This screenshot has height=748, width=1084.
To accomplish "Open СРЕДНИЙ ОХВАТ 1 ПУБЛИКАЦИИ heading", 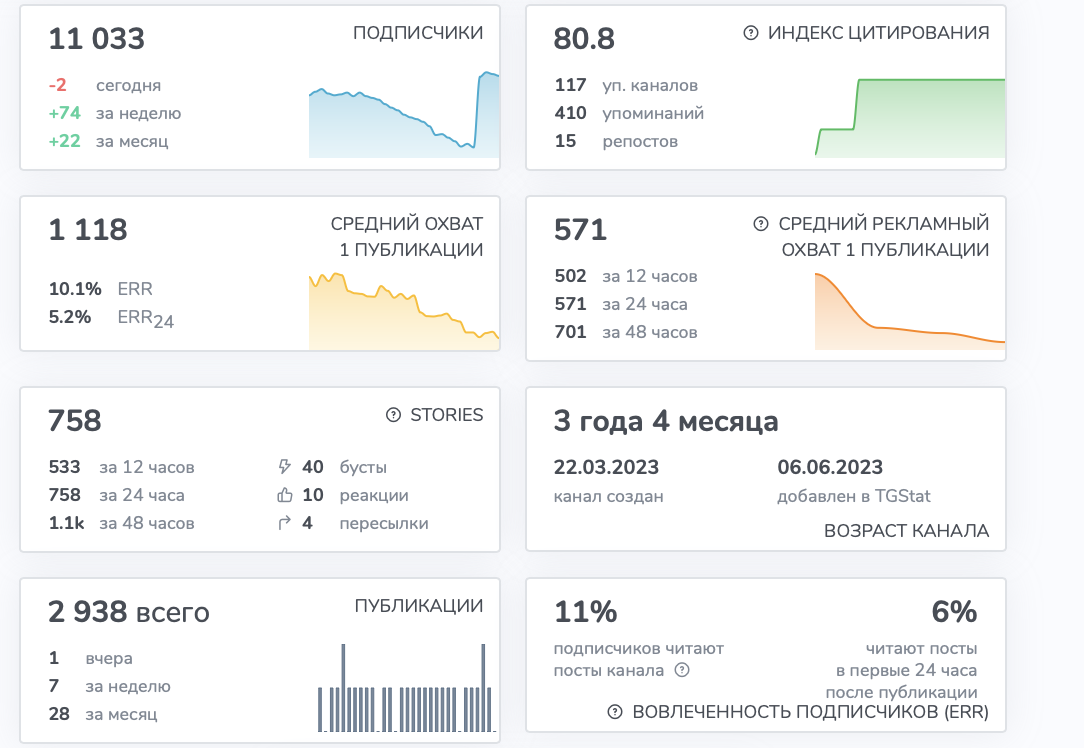I will point(406,236).
